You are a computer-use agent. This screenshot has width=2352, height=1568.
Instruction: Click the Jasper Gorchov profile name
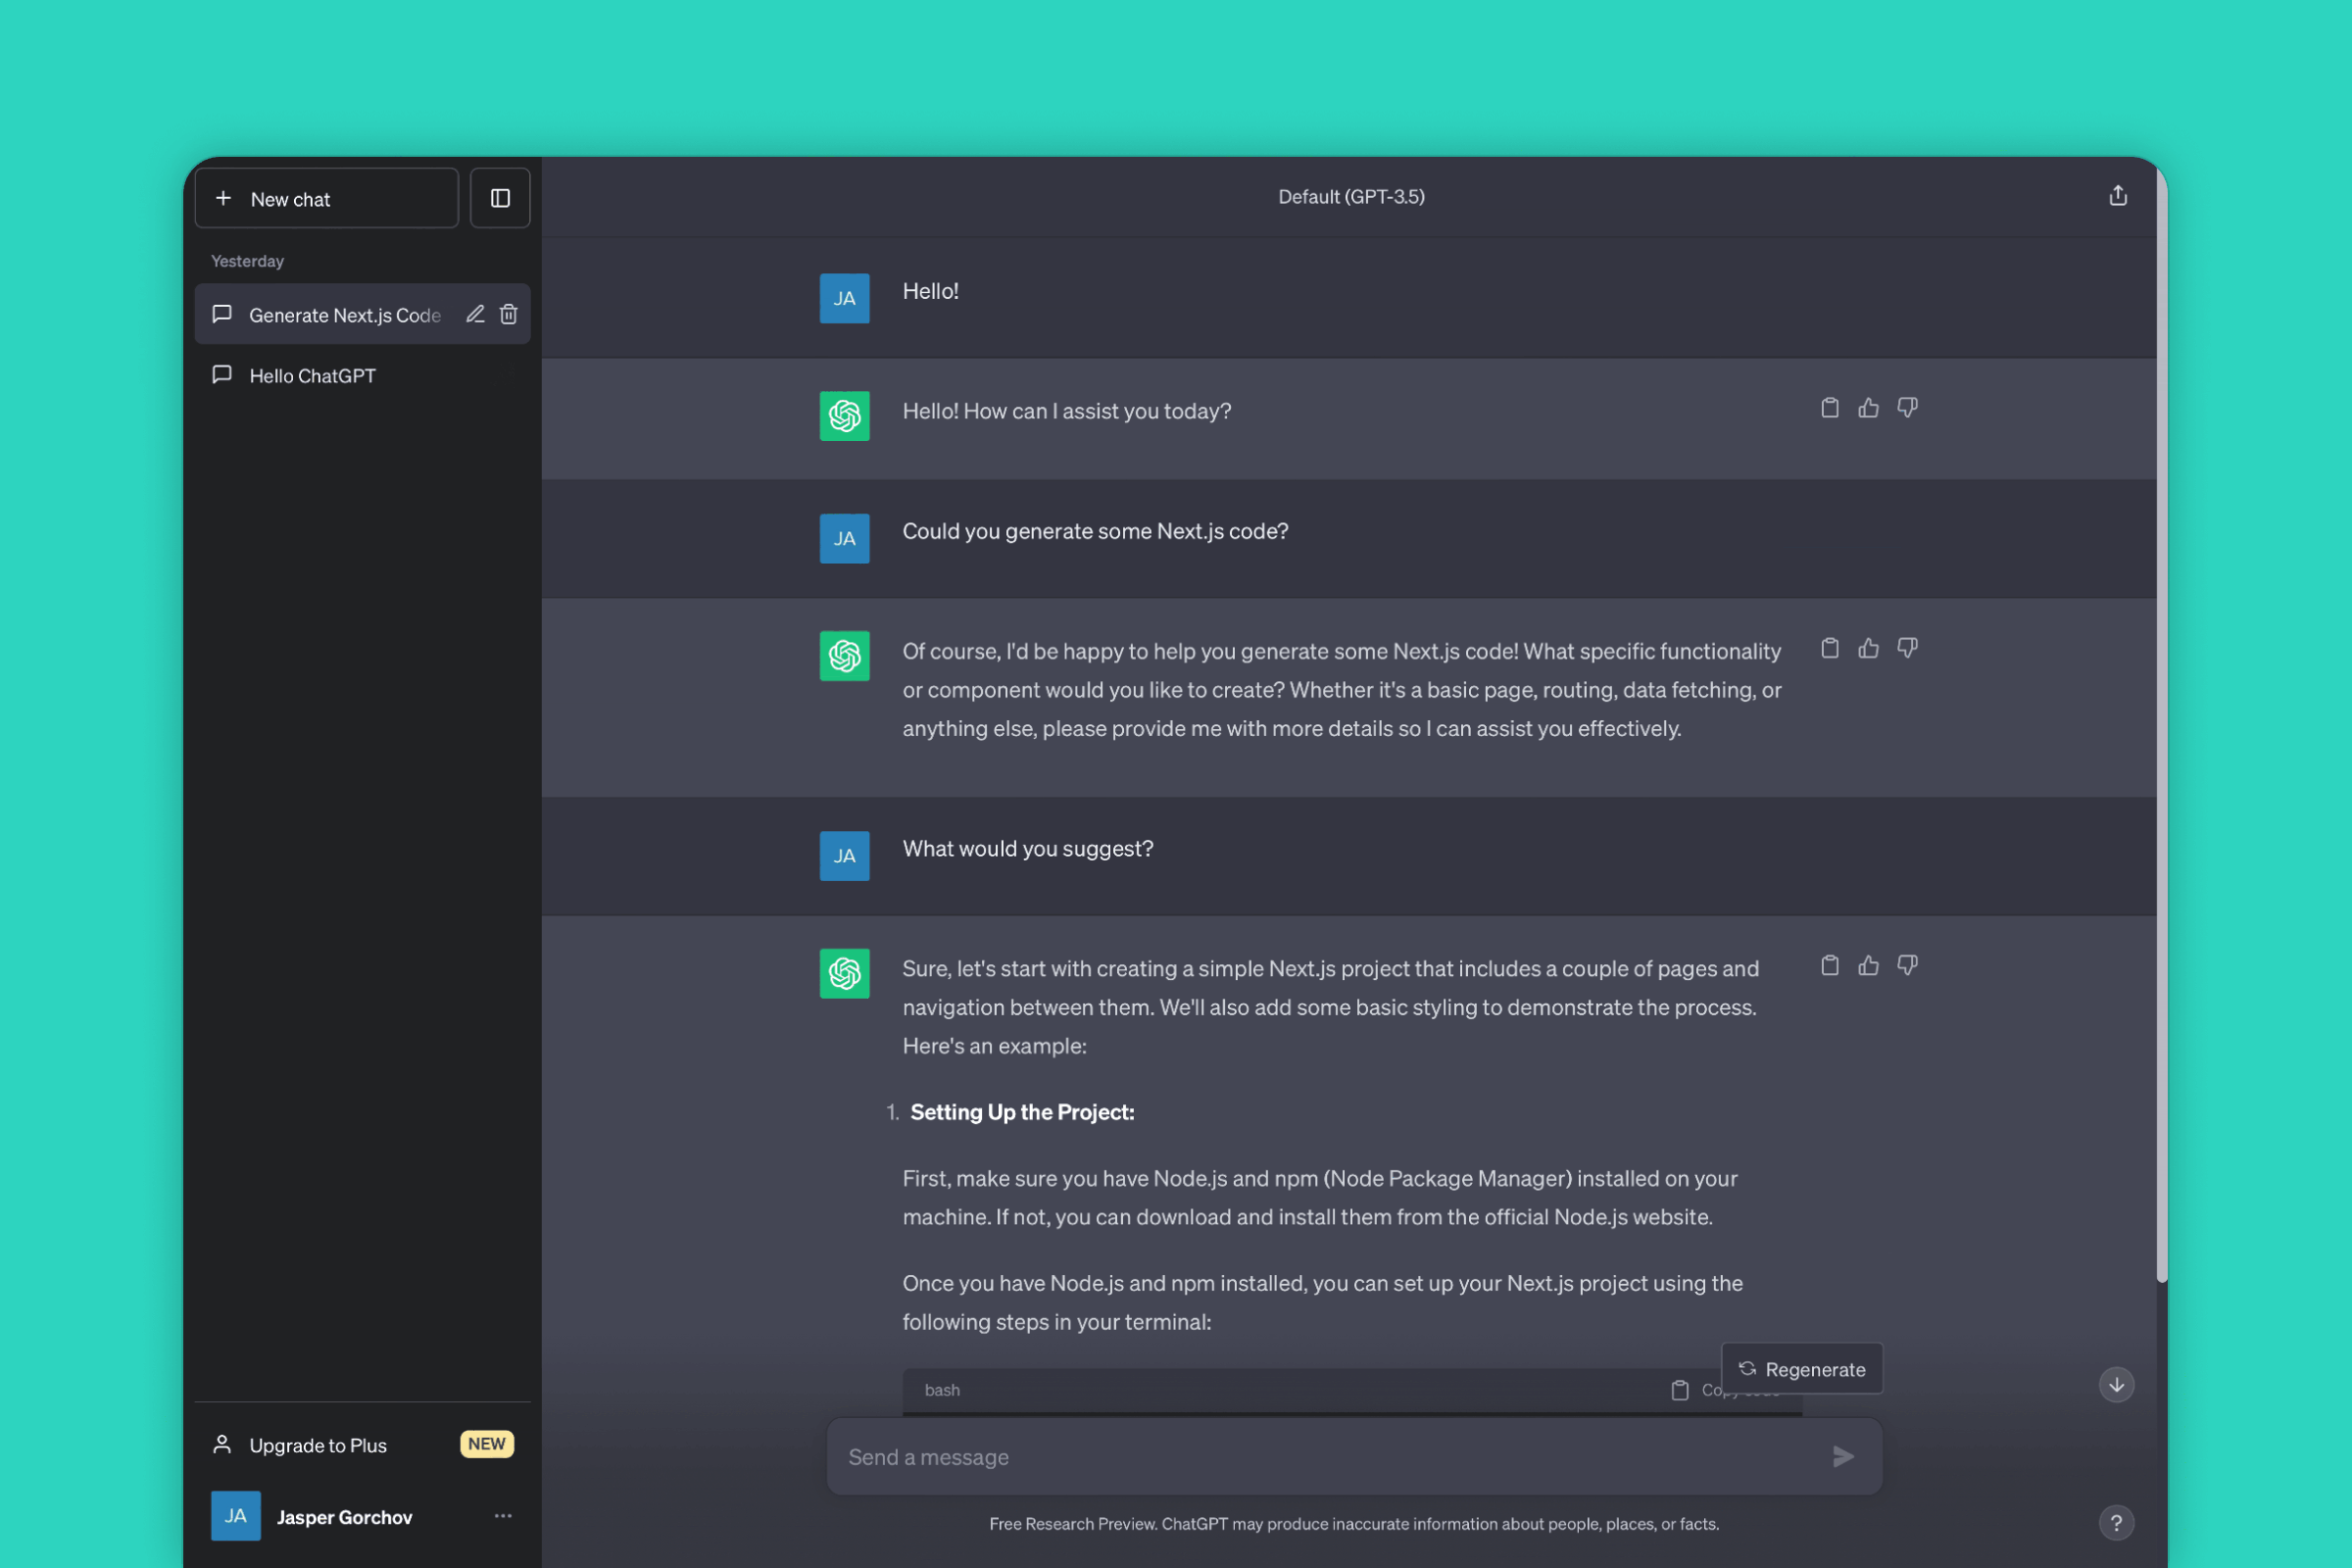point(344,1517)
